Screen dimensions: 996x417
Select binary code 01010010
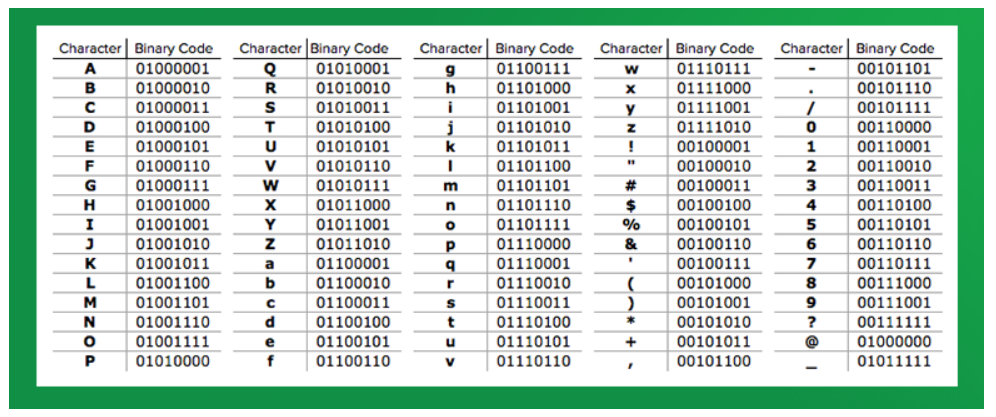coord(353,88)
